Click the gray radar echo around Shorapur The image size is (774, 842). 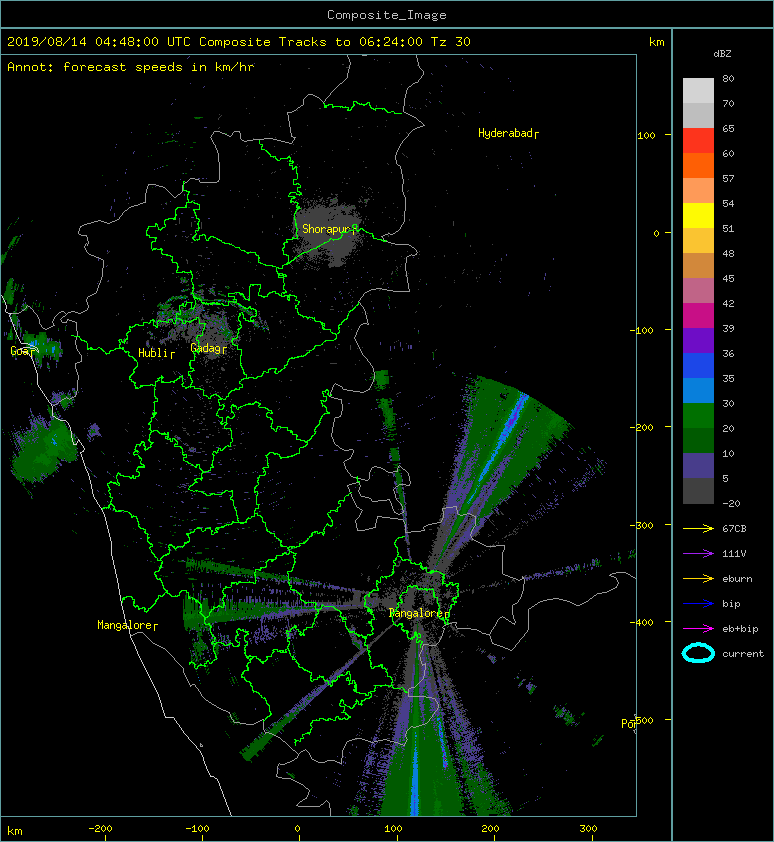[328, 234]
